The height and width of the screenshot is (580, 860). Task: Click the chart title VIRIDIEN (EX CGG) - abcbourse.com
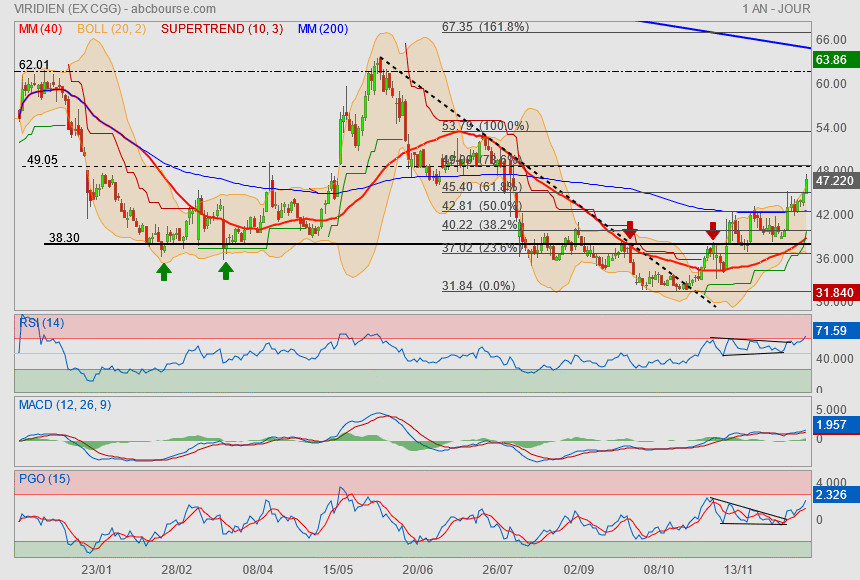(x=115, y=9)
